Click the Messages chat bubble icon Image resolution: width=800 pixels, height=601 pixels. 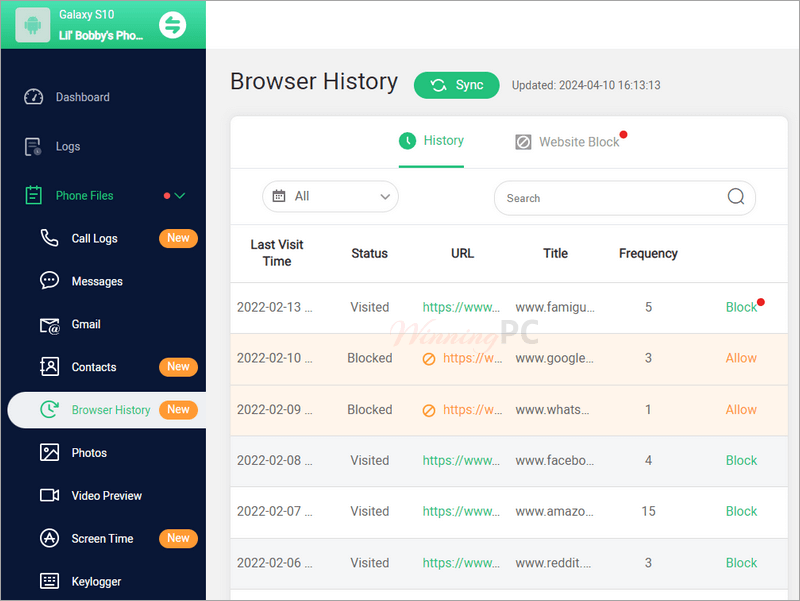(x=49, y=281)
